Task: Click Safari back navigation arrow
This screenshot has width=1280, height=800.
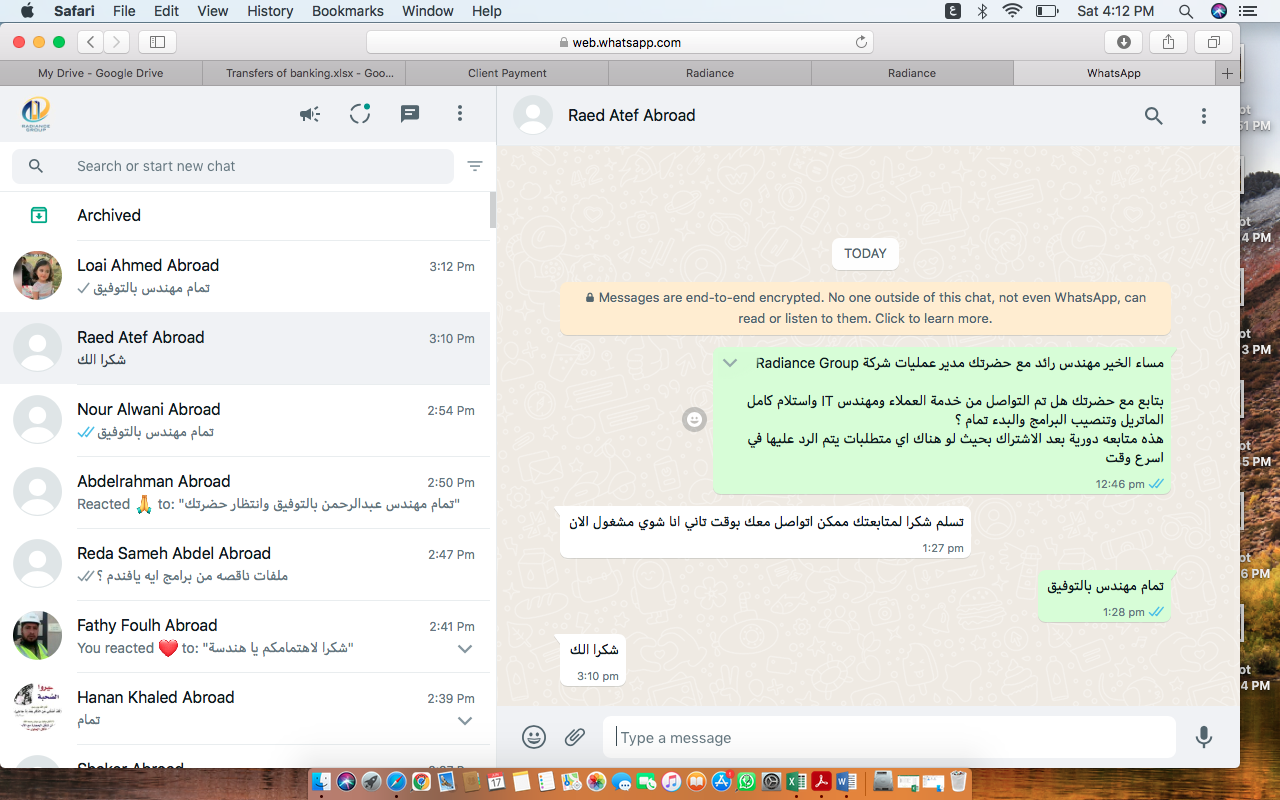Action: click(91, 42)
